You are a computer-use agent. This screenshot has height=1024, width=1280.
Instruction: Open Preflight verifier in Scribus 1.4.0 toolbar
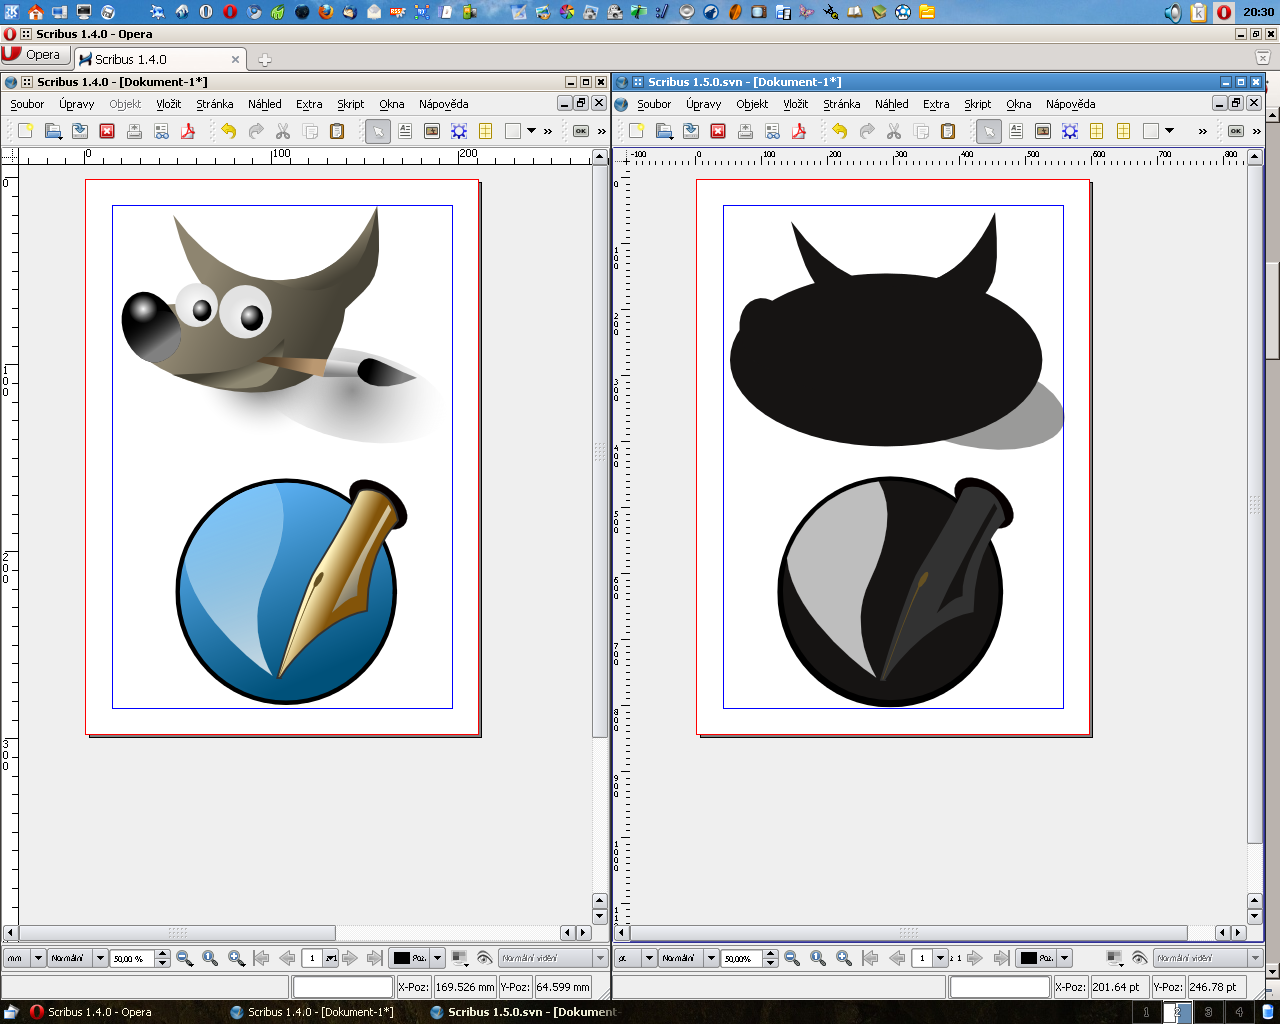161,131
